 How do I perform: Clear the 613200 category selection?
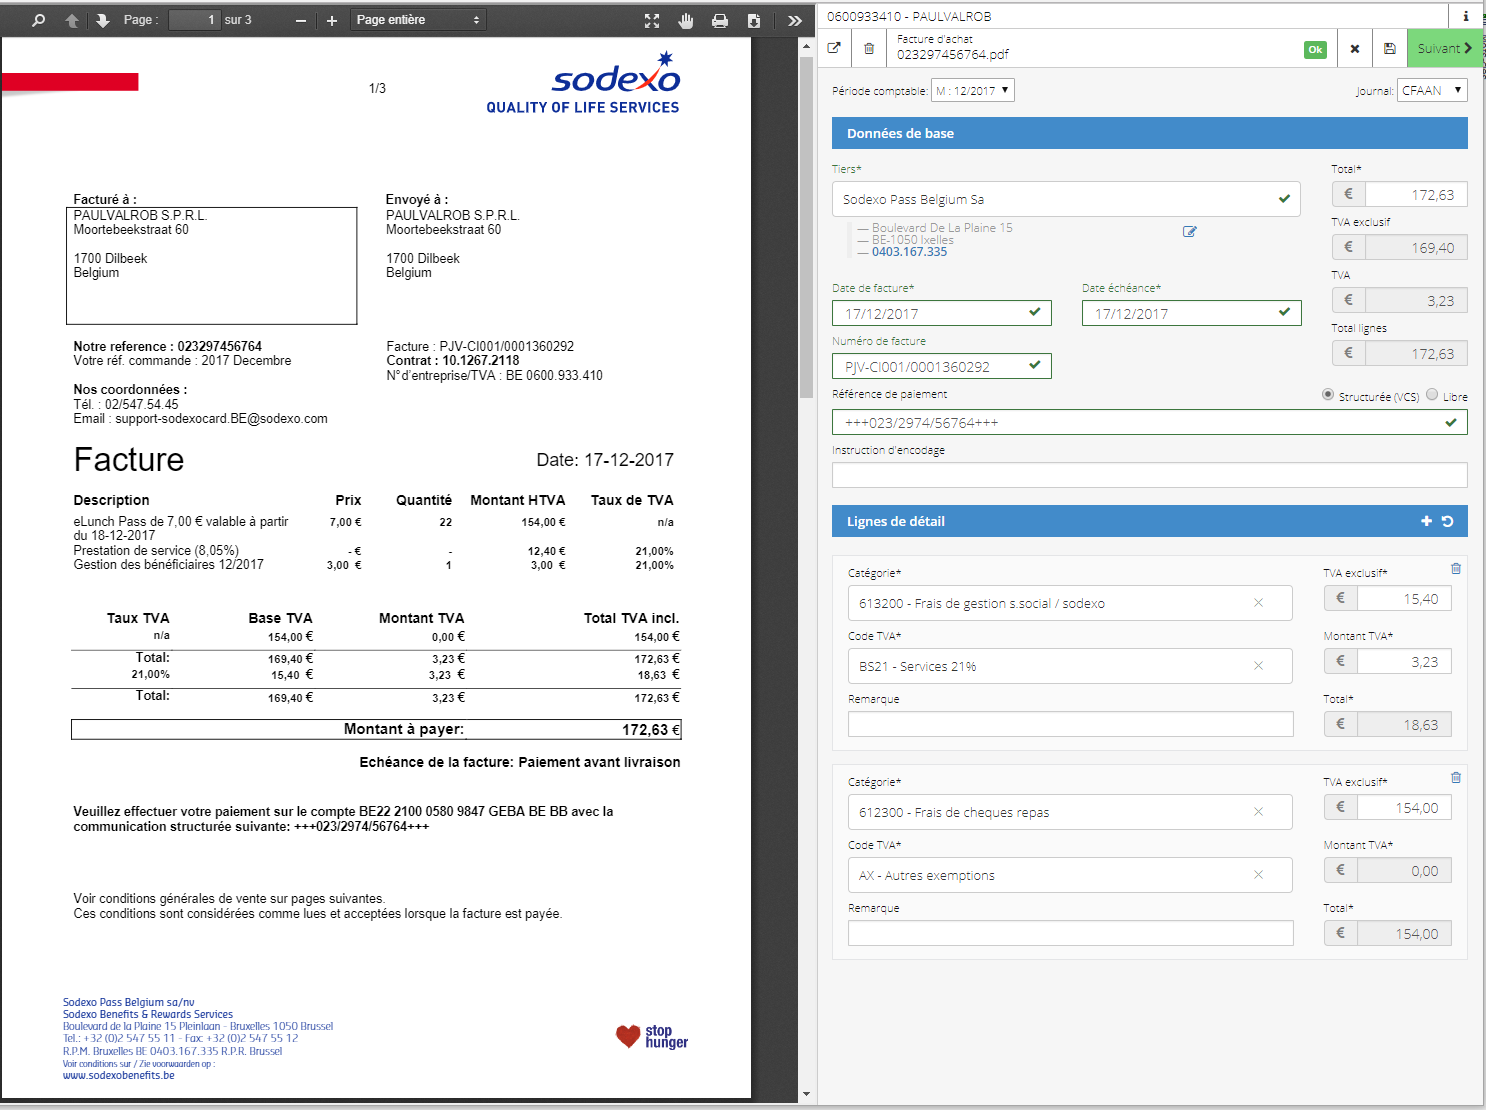(1258, 603)
